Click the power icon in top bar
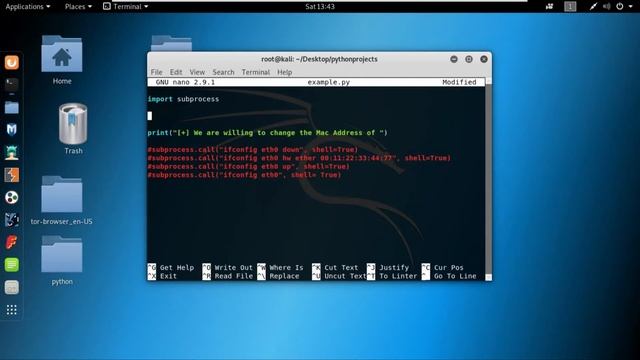The height and width of the screenshot is (360, 640). pos(620,7)
